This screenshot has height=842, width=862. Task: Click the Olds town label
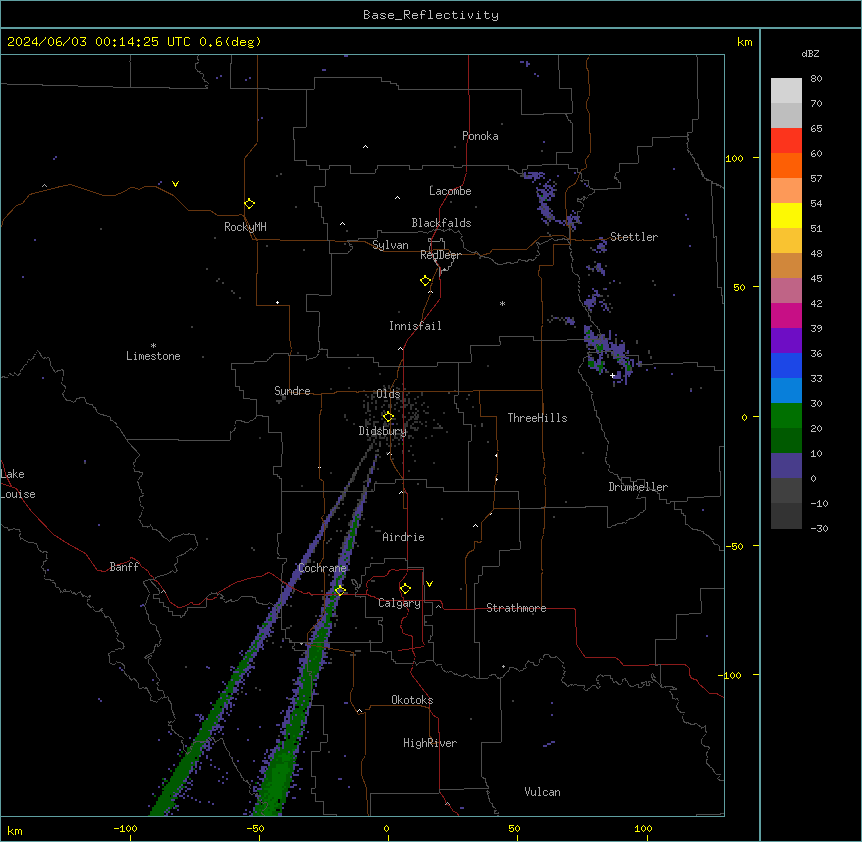pyautogui.click(x=388, y=394)
